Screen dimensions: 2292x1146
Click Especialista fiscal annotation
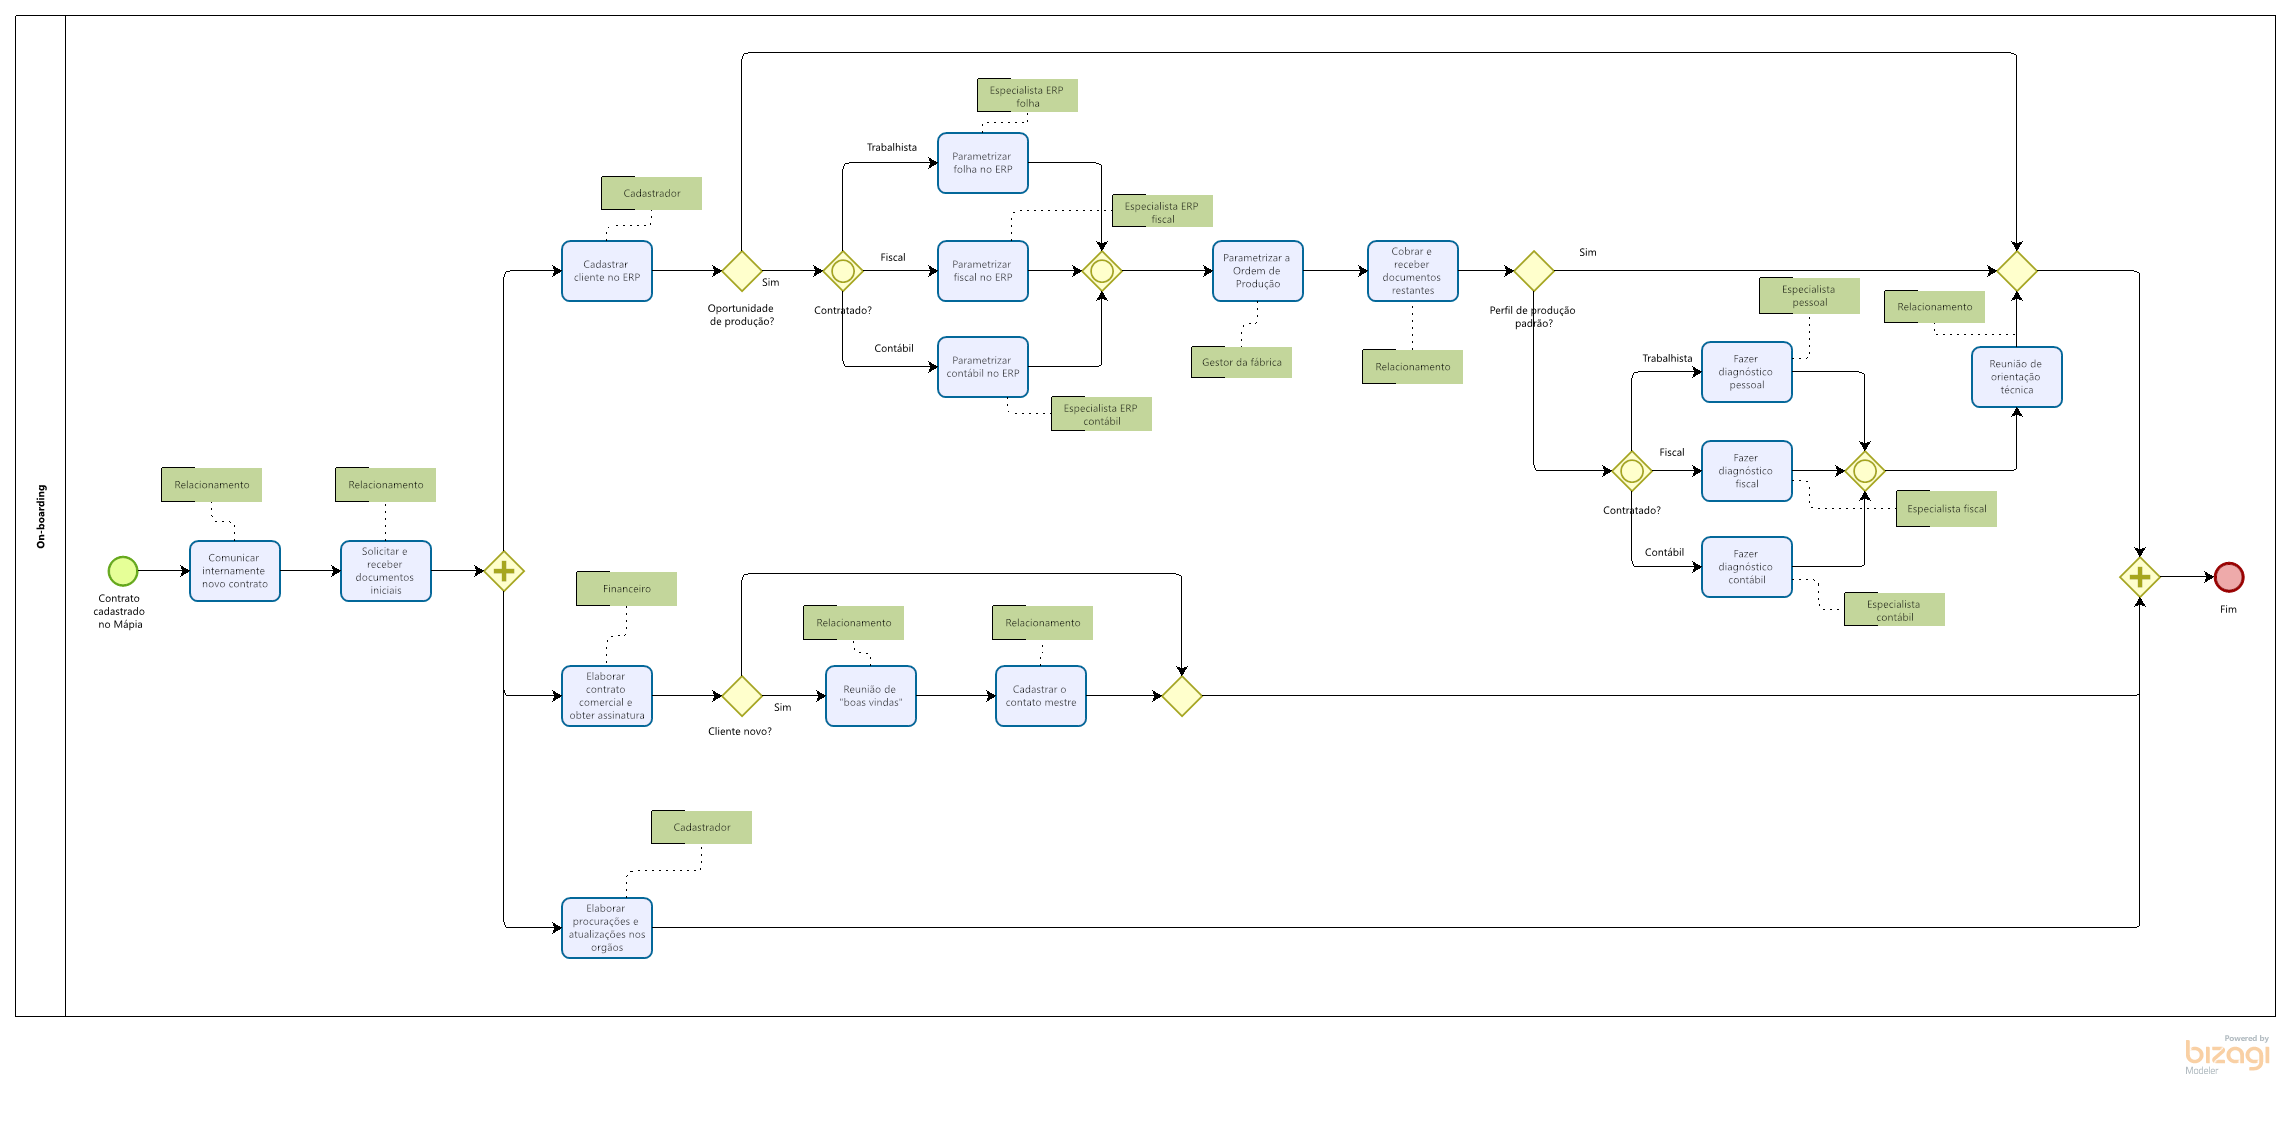[1947, 509]
